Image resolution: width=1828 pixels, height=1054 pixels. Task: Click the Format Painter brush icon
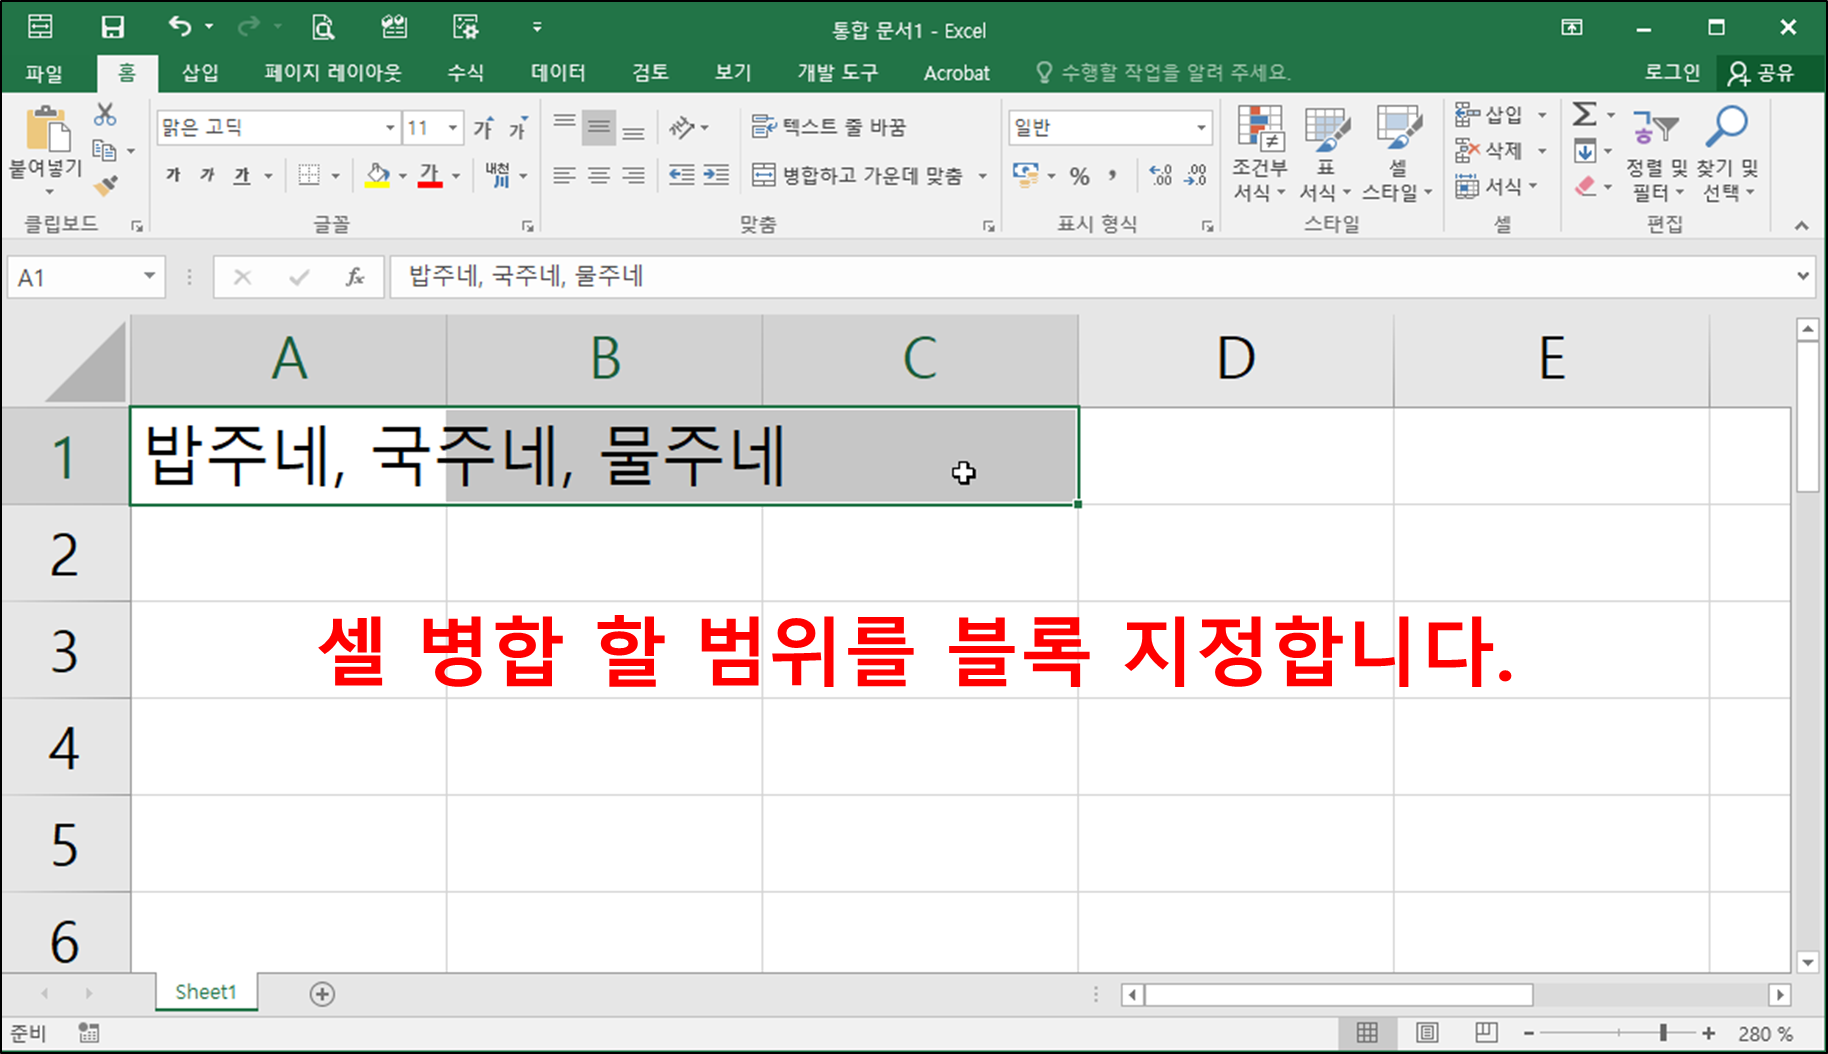click(104, 187)
